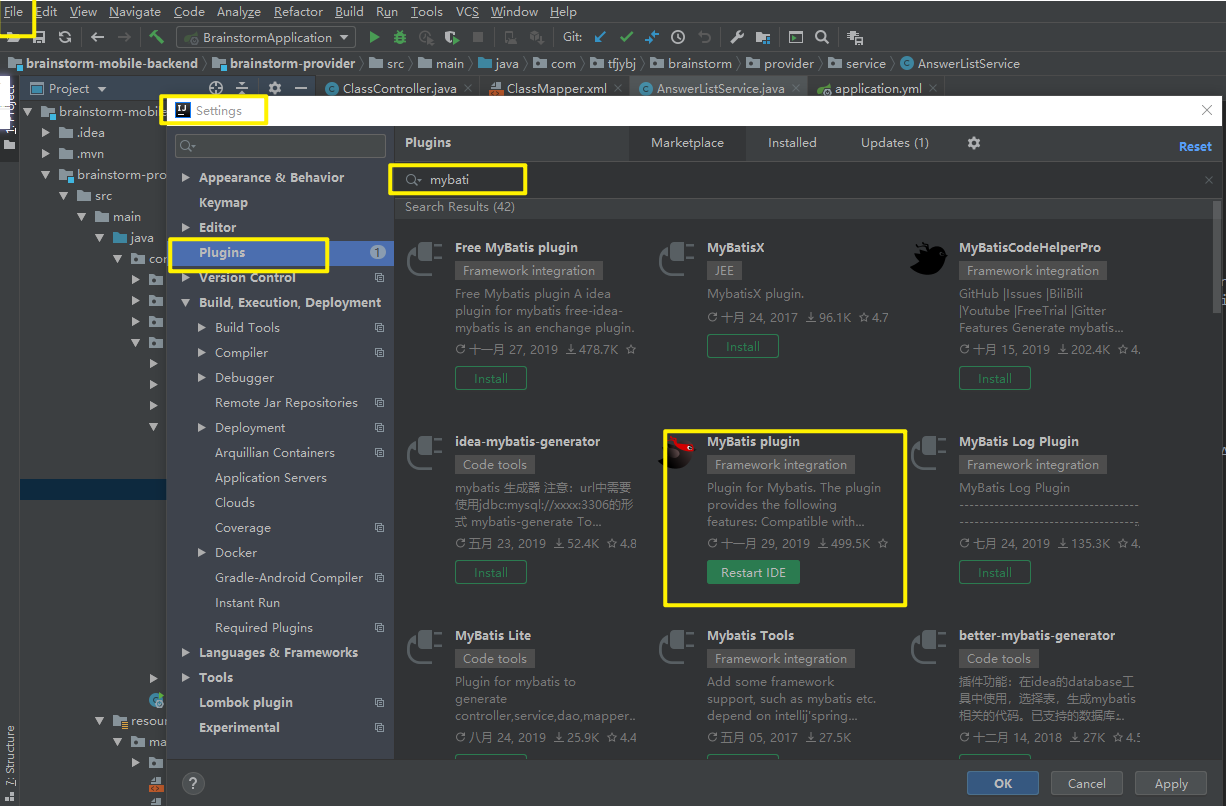1226x806 pixels.
Task: Start debugging with the bug icon
Action: (x=400, y=37)
